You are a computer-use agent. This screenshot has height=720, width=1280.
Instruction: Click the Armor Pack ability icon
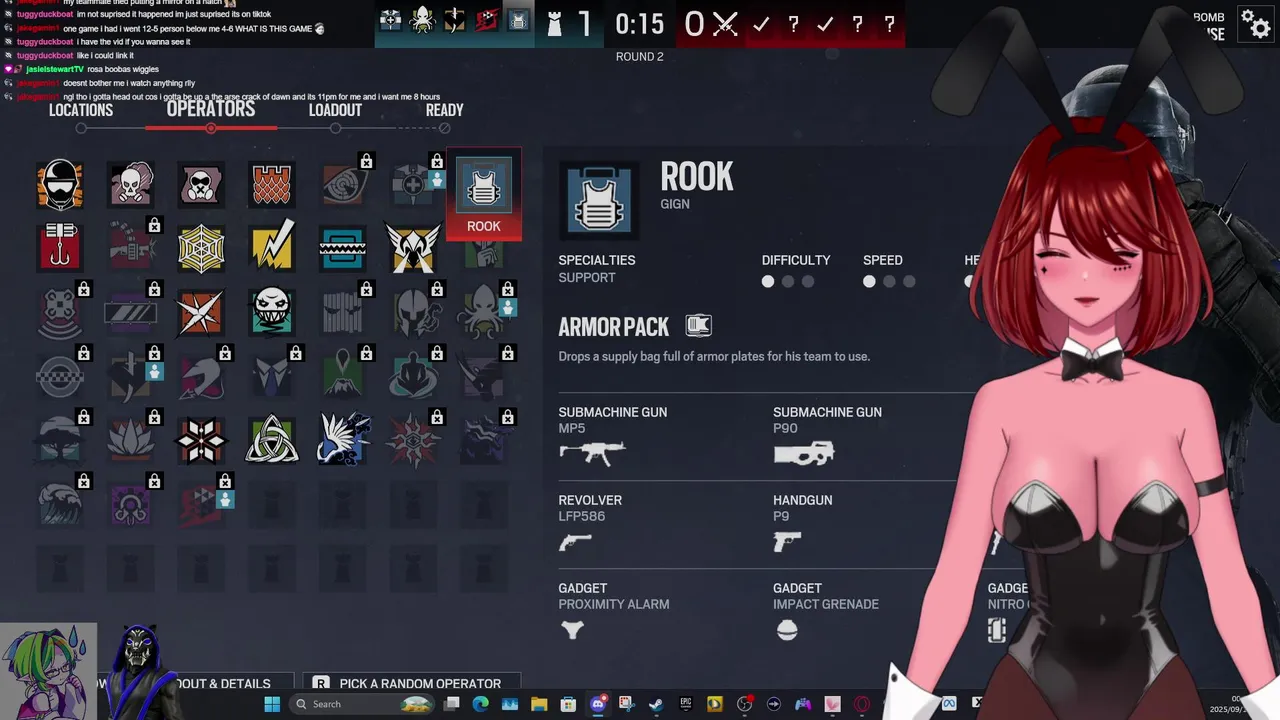click(x=698, y=325)
